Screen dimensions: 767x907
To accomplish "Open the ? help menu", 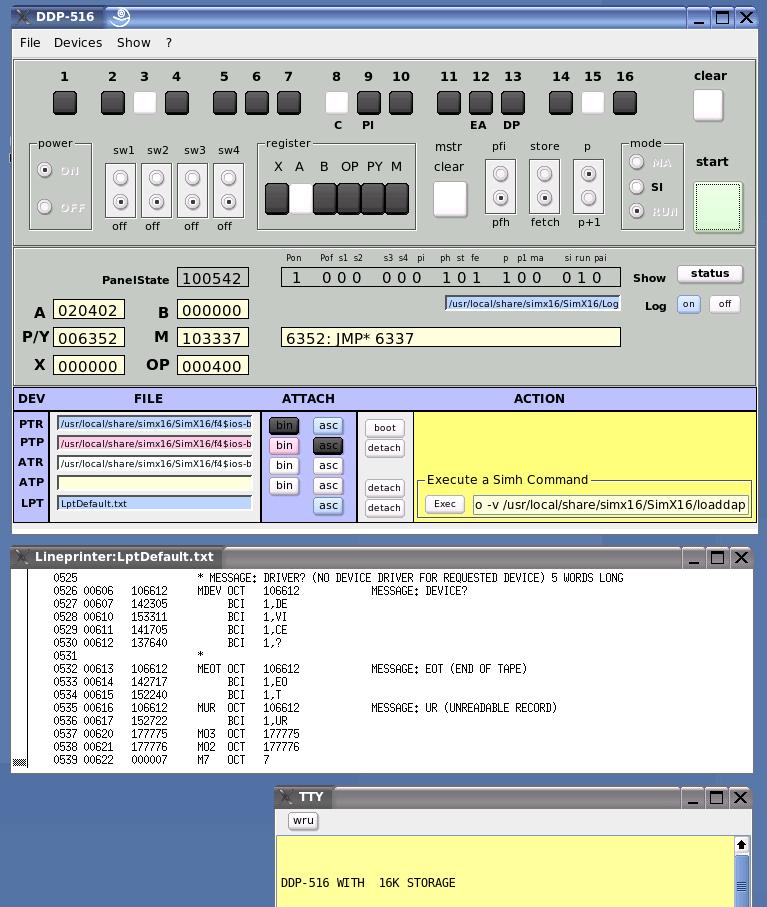I will coord(168,43).
